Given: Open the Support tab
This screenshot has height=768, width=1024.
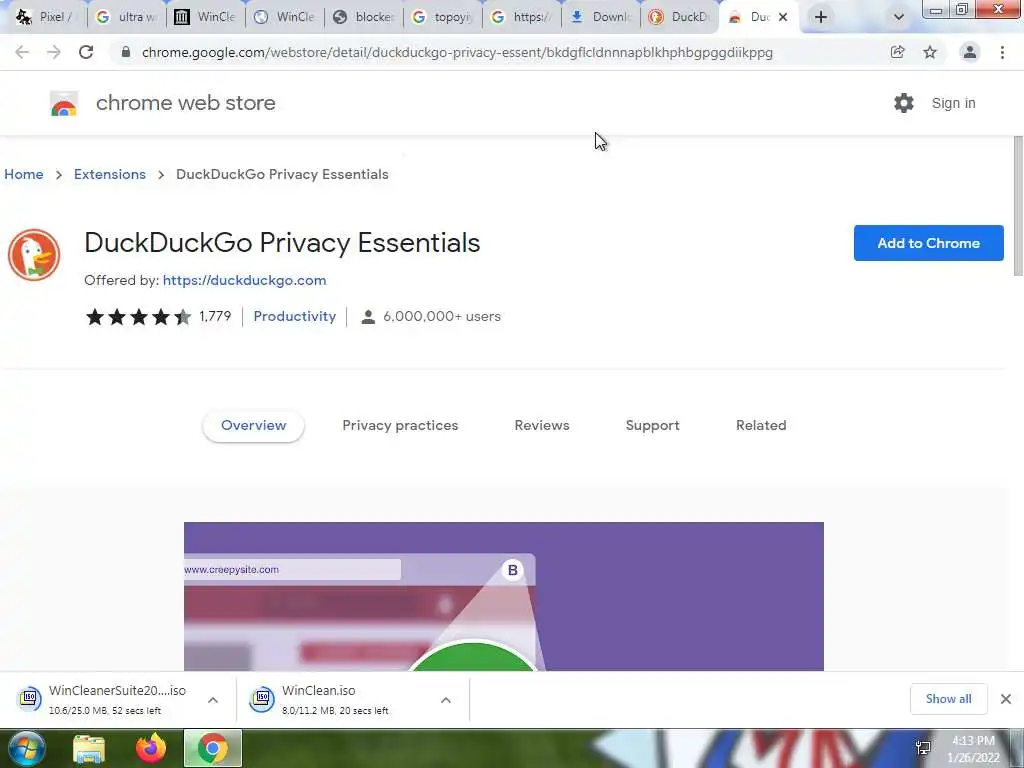Looking at the screenshot, I should [x=652, y=426].
